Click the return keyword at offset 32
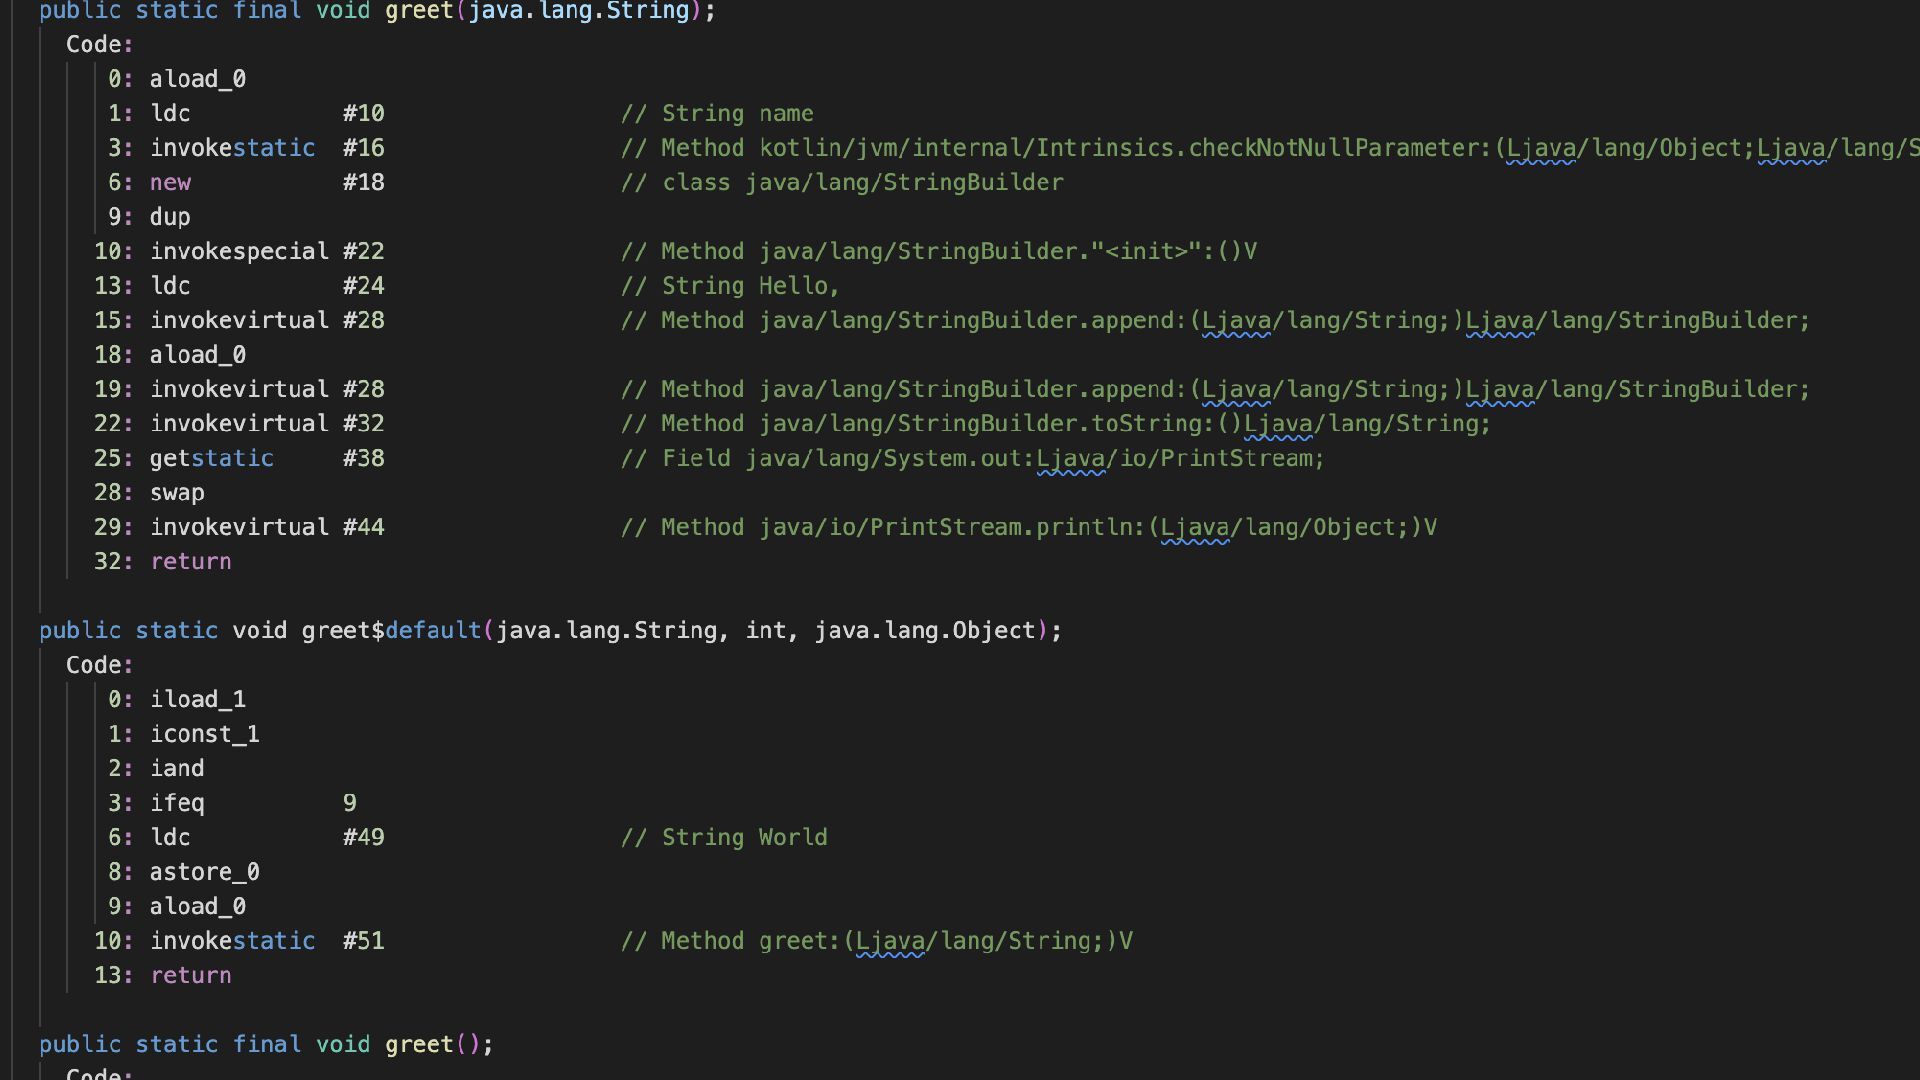1920x1080 pixels. pyautogui.click(x=191, y=562)
